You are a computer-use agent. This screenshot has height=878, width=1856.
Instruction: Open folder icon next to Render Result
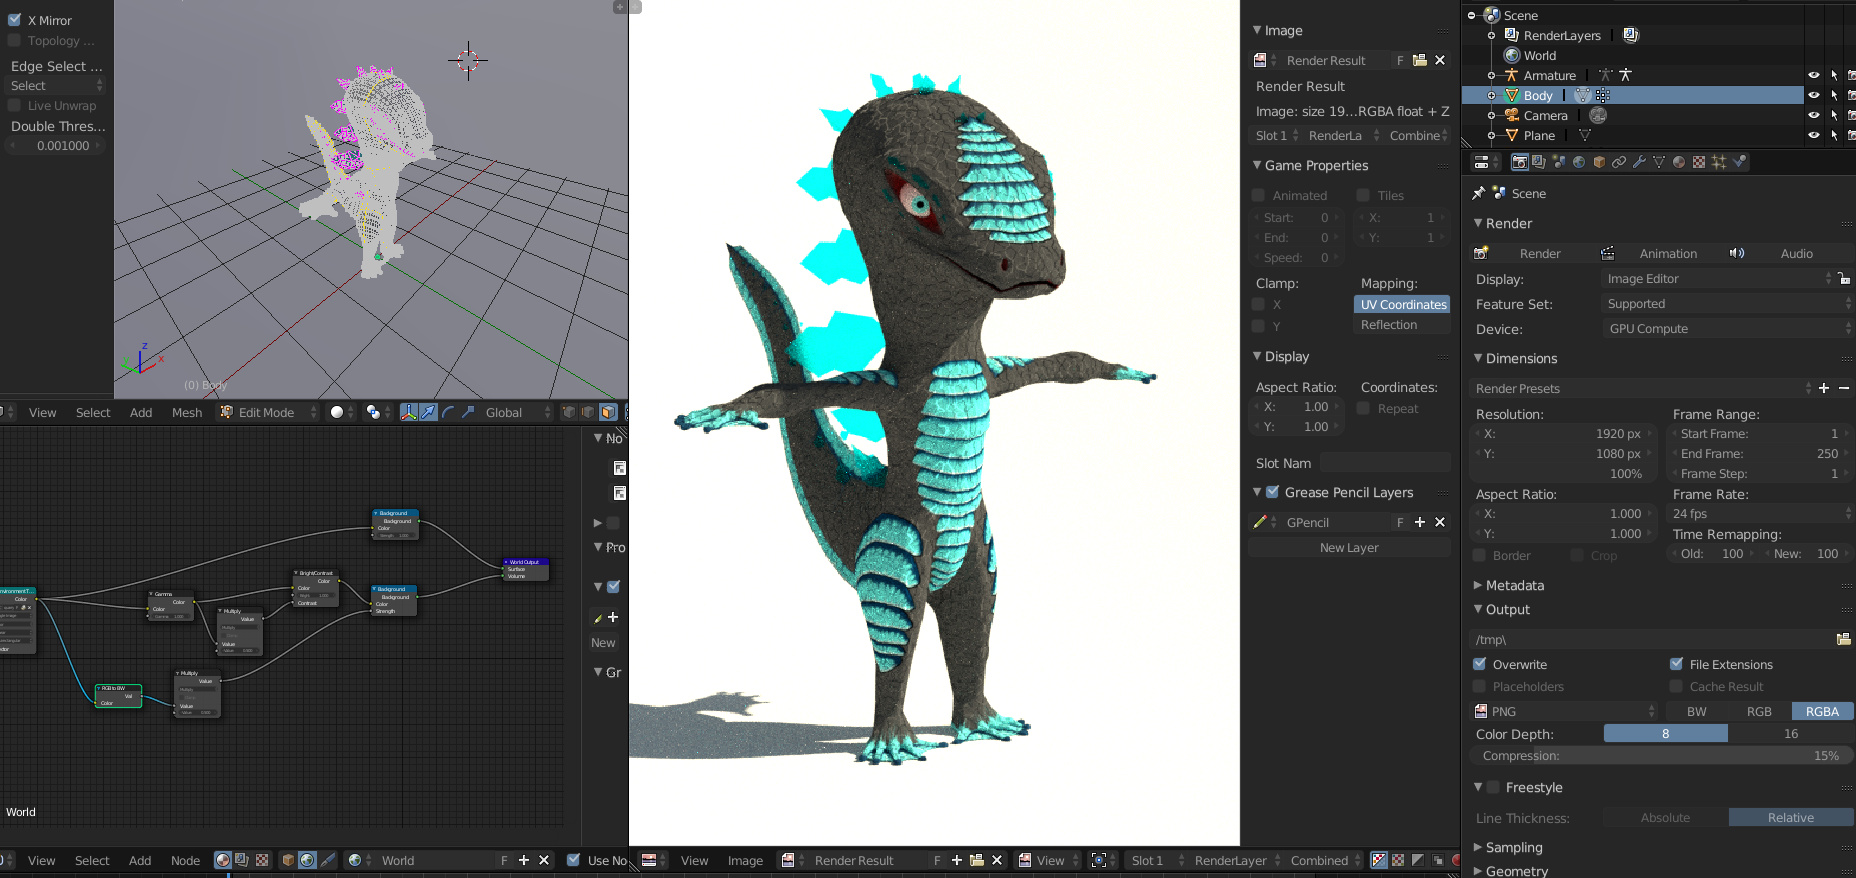[1420, 60]
